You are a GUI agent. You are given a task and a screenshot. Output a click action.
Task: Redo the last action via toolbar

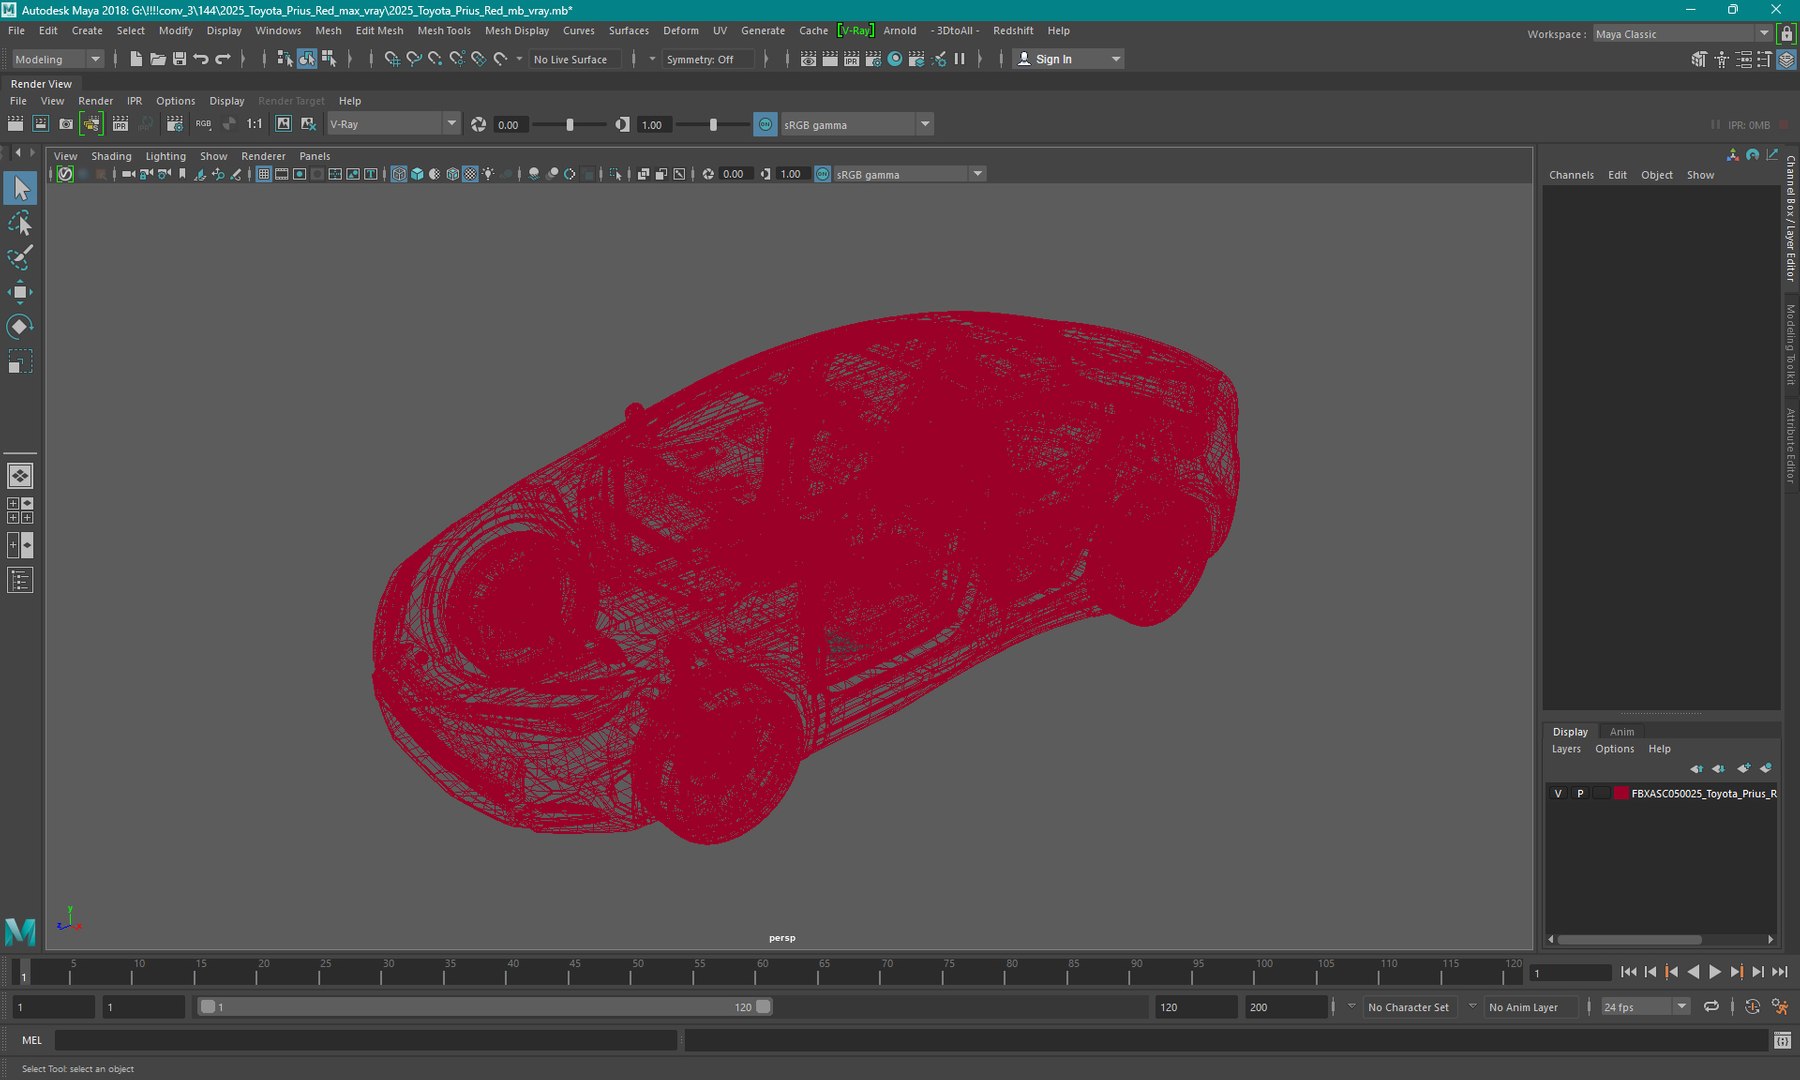(x=223, y=59)
